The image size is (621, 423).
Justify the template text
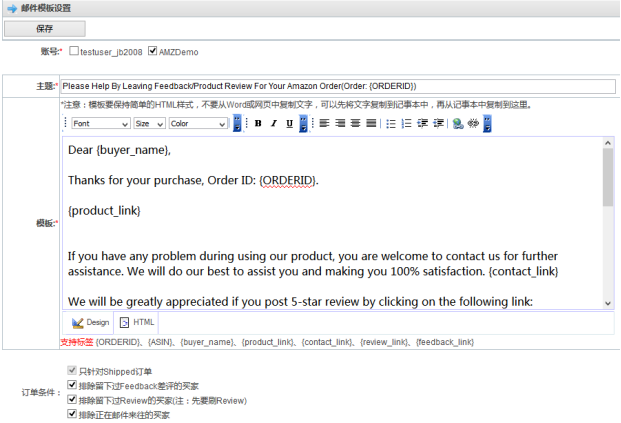coord(371,124)
